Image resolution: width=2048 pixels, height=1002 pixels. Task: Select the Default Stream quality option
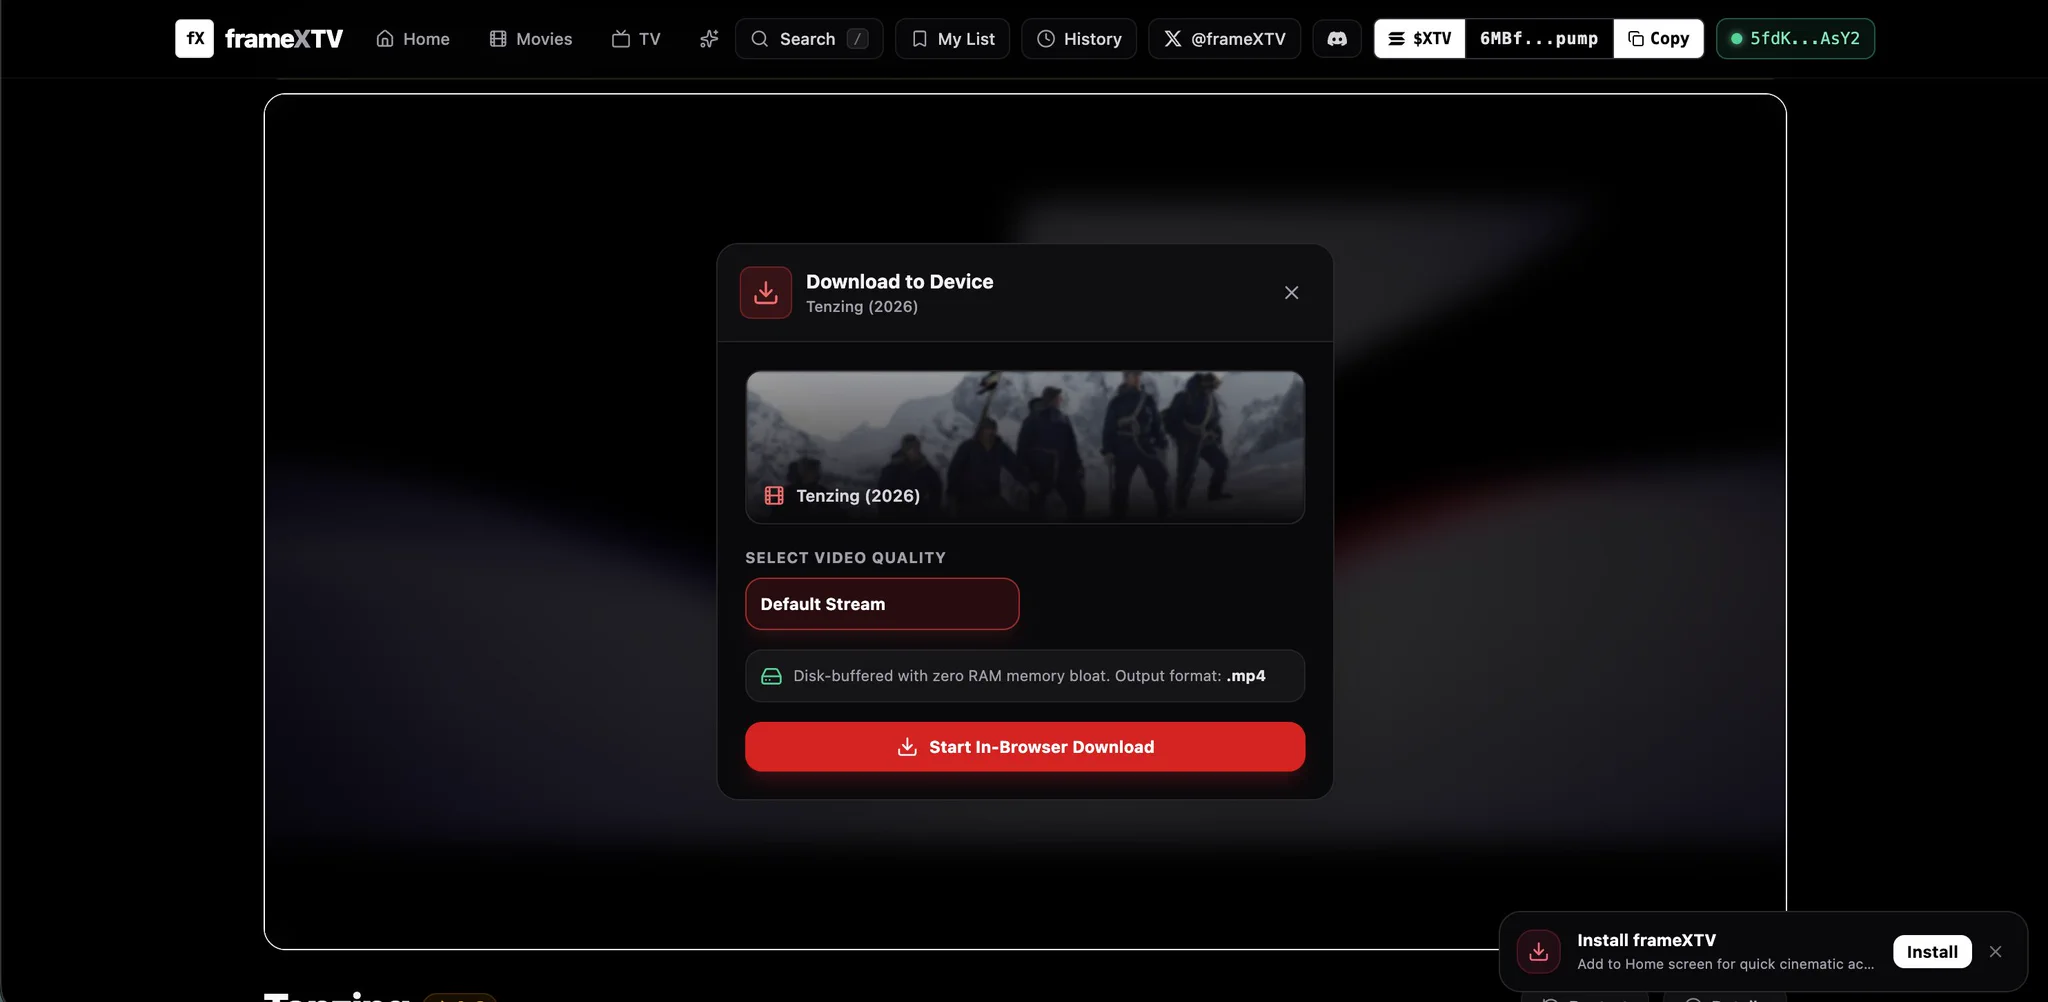click(x=882, y=604)
